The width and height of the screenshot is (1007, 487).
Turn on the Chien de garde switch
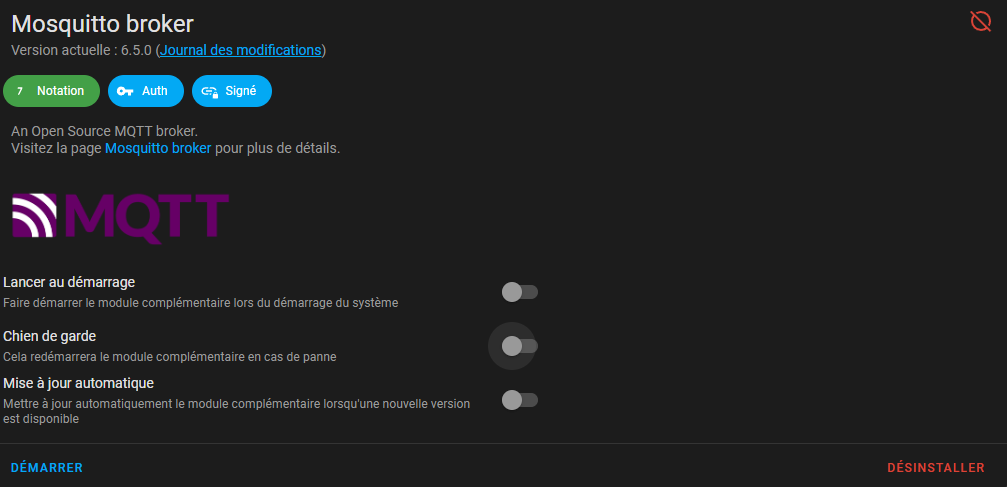click(x=520, y=346)
